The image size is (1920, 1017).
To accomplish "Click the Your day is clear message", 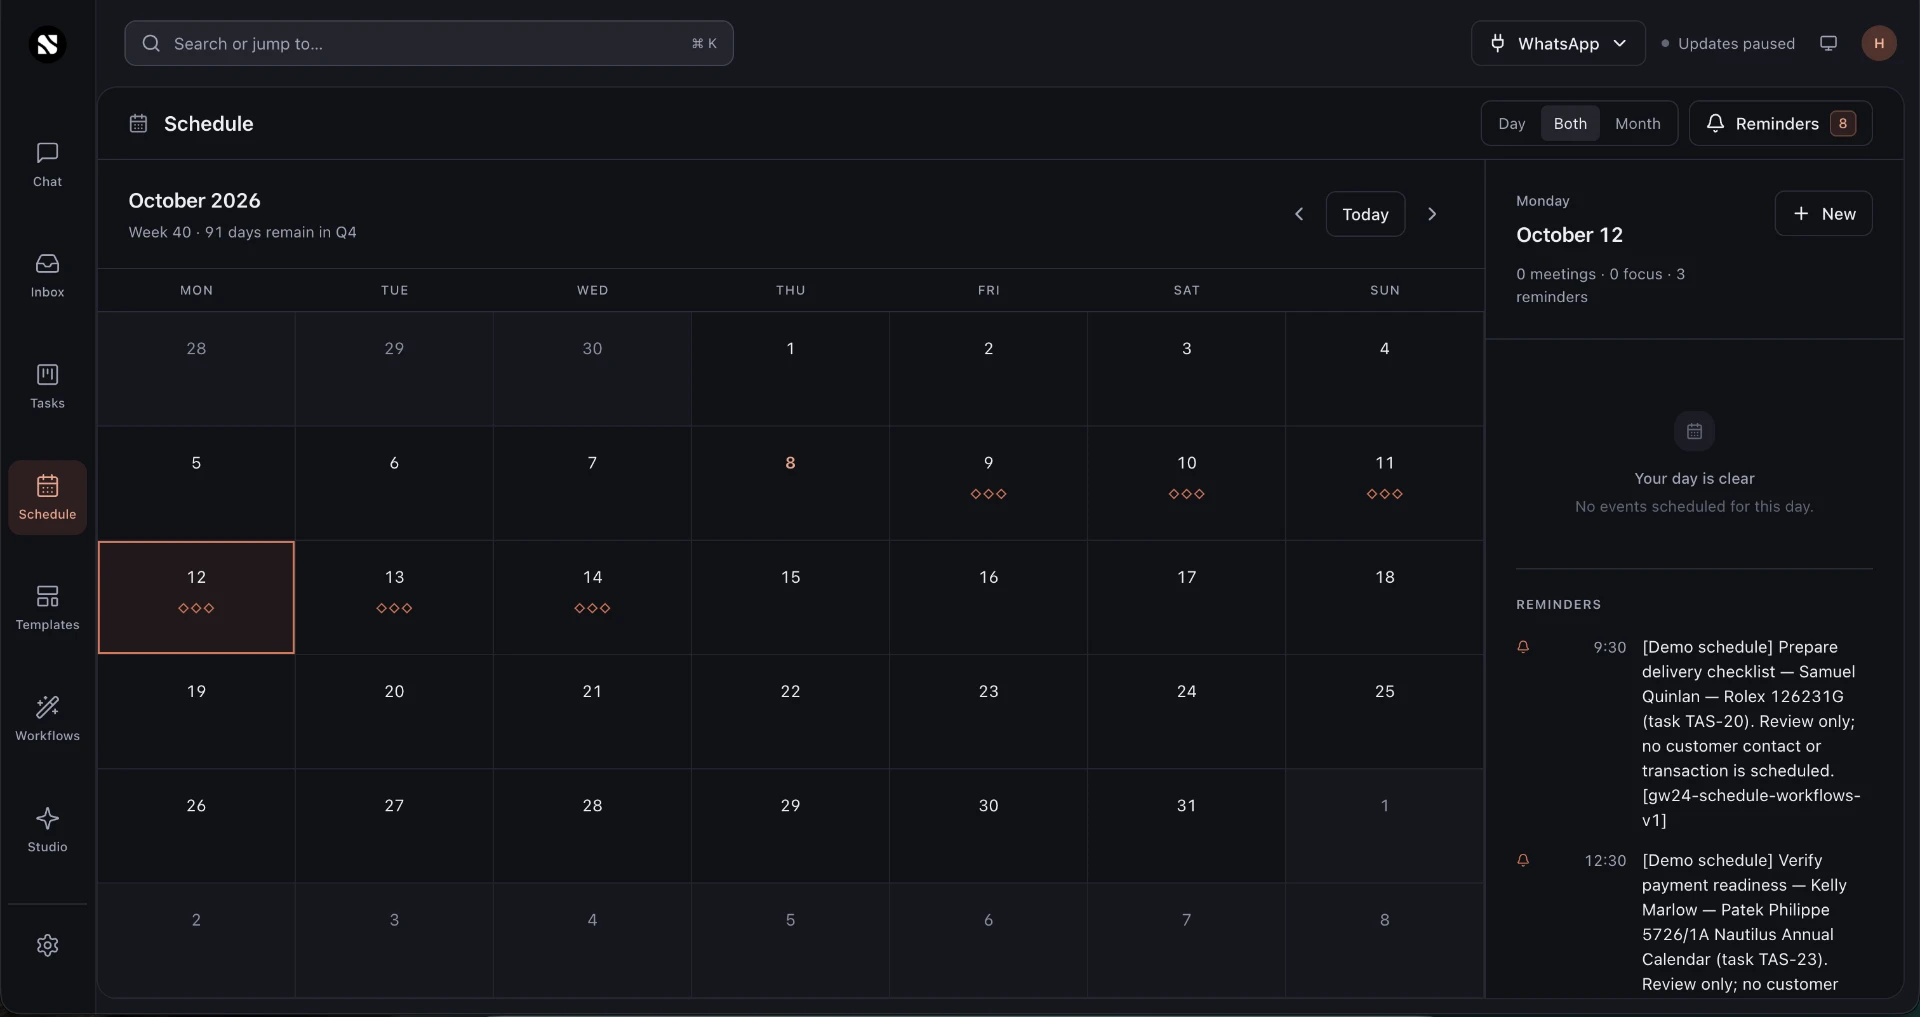I will pyautogui.click(x=1694, y=478).
